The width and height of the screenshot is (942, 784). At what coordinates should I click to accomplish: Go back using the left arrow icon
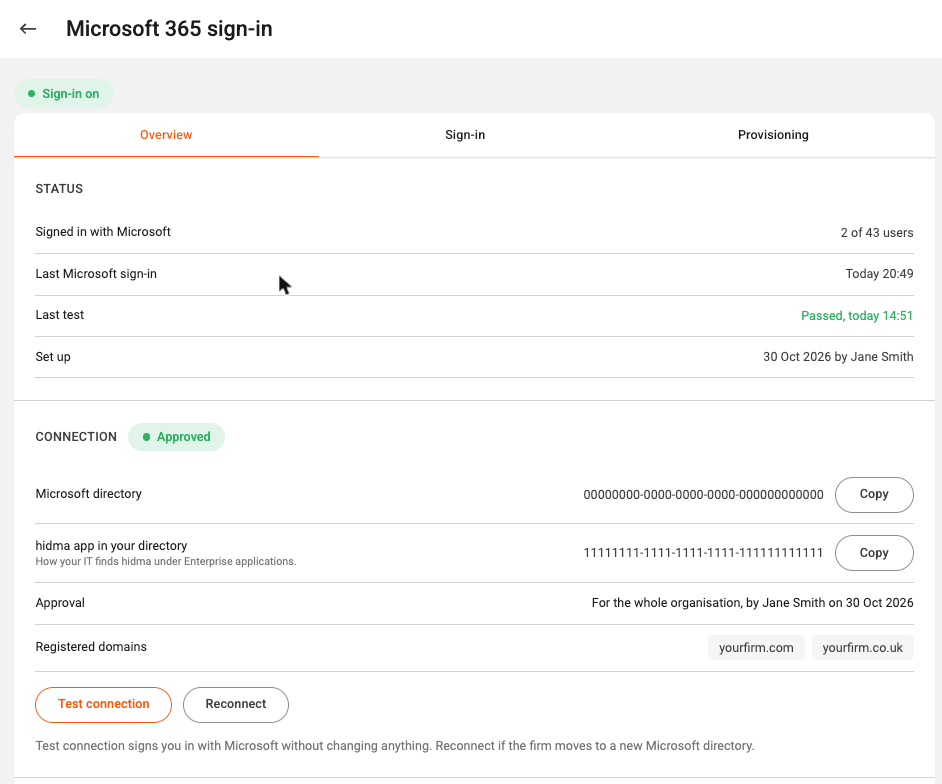(28, 28)
